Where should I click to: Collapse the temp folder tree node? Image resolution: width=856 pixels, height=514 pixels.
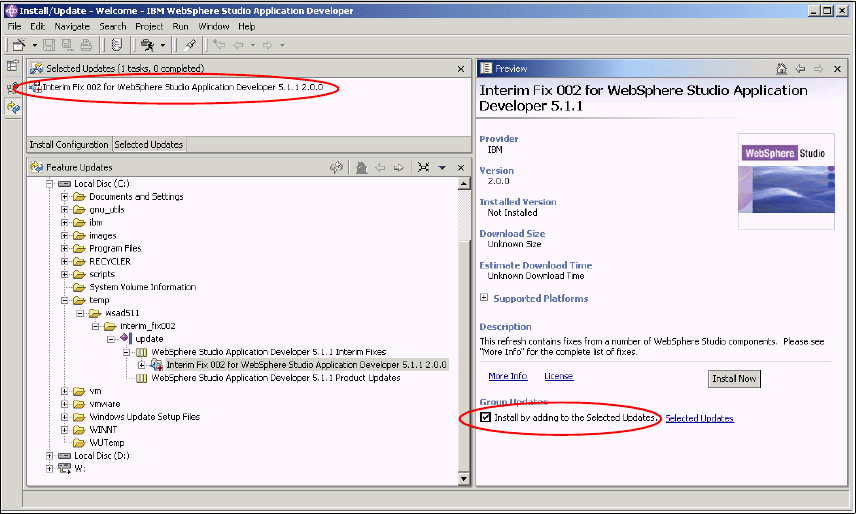point(65,300)
